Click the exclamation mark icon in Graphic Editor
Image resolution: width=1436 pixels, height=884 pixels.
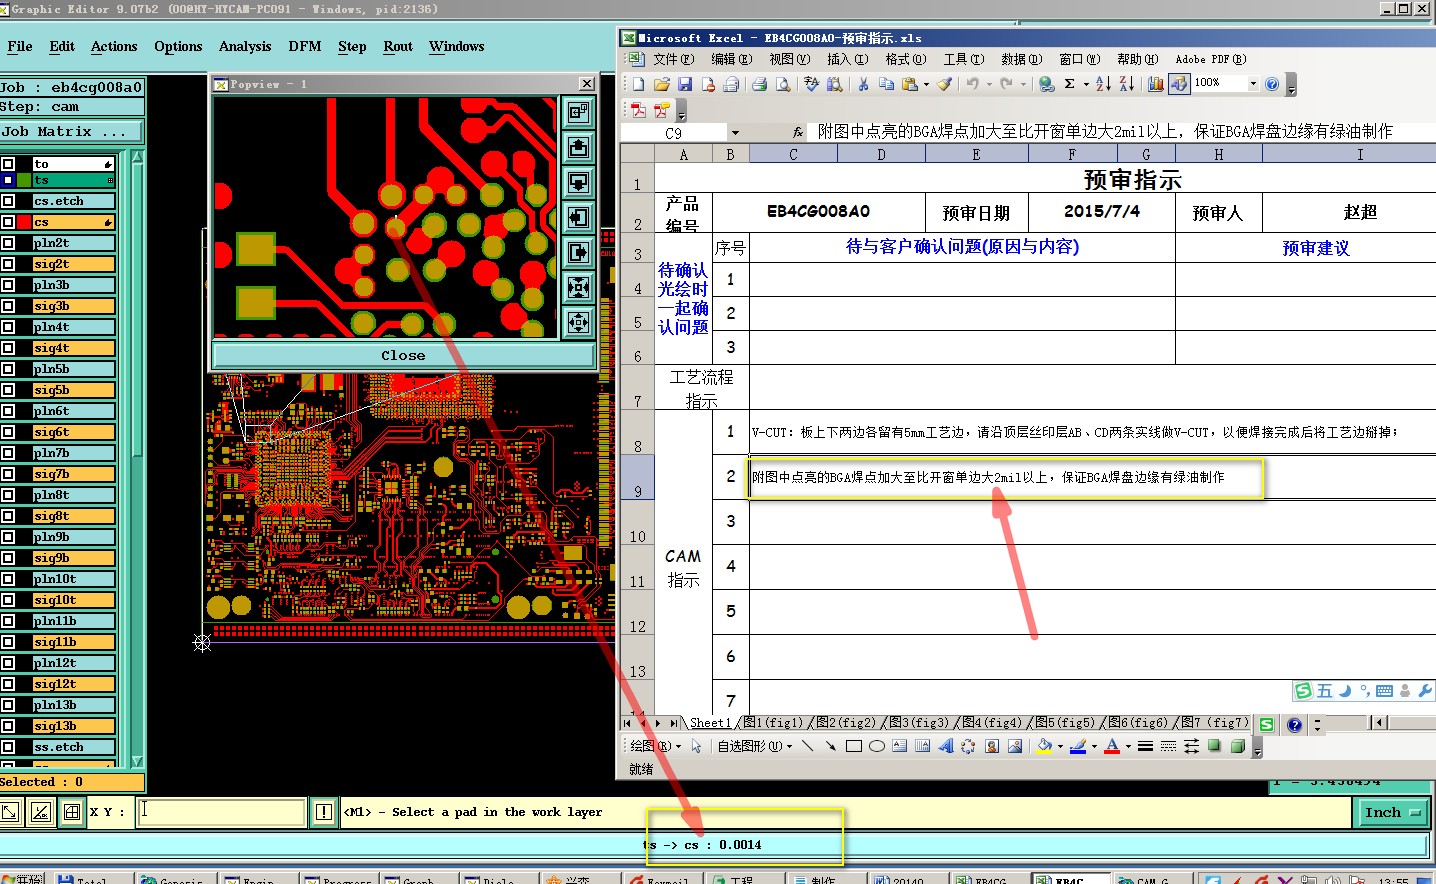(x=324, y=812)
